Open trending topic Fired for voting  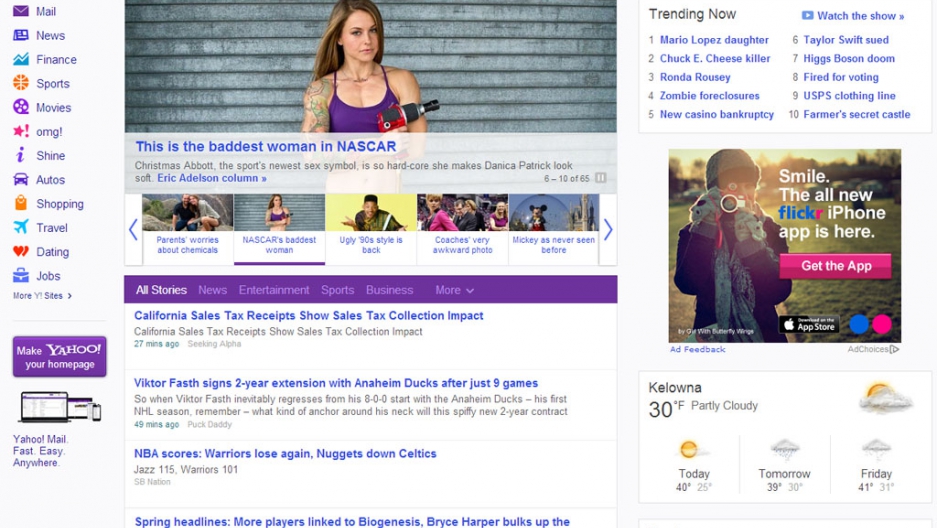point(841,77)
